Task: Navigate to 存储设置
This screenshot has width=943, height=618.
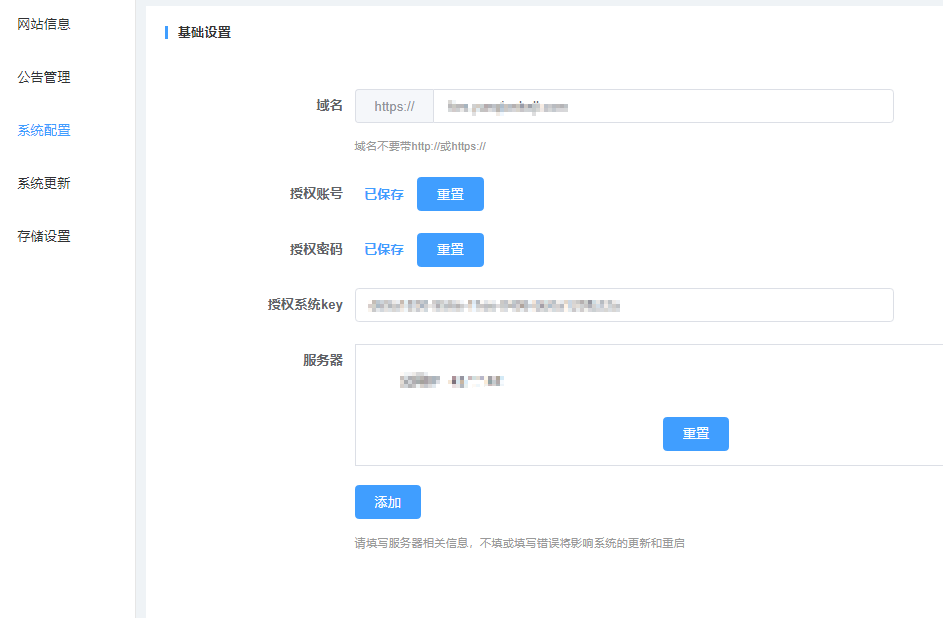Action: (44, 236)
